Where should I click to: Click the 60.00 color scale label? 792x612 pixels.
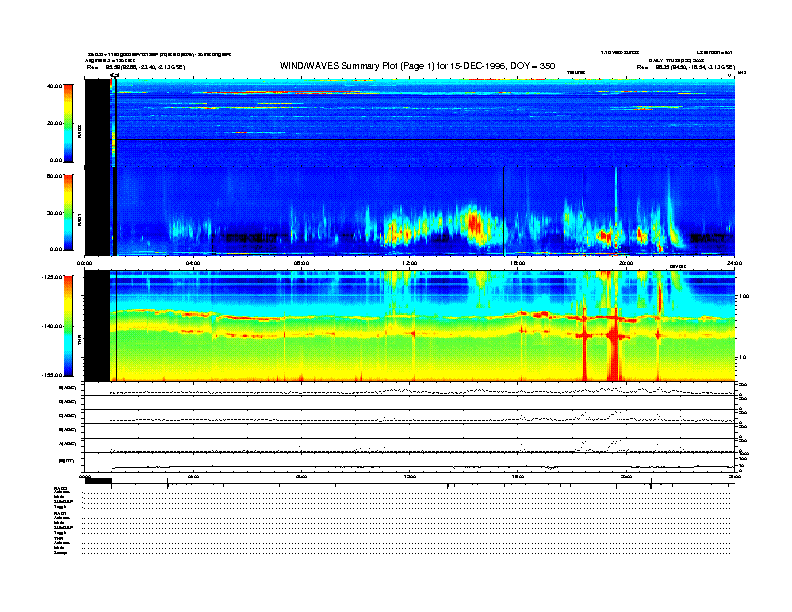[x=54, y=176]
